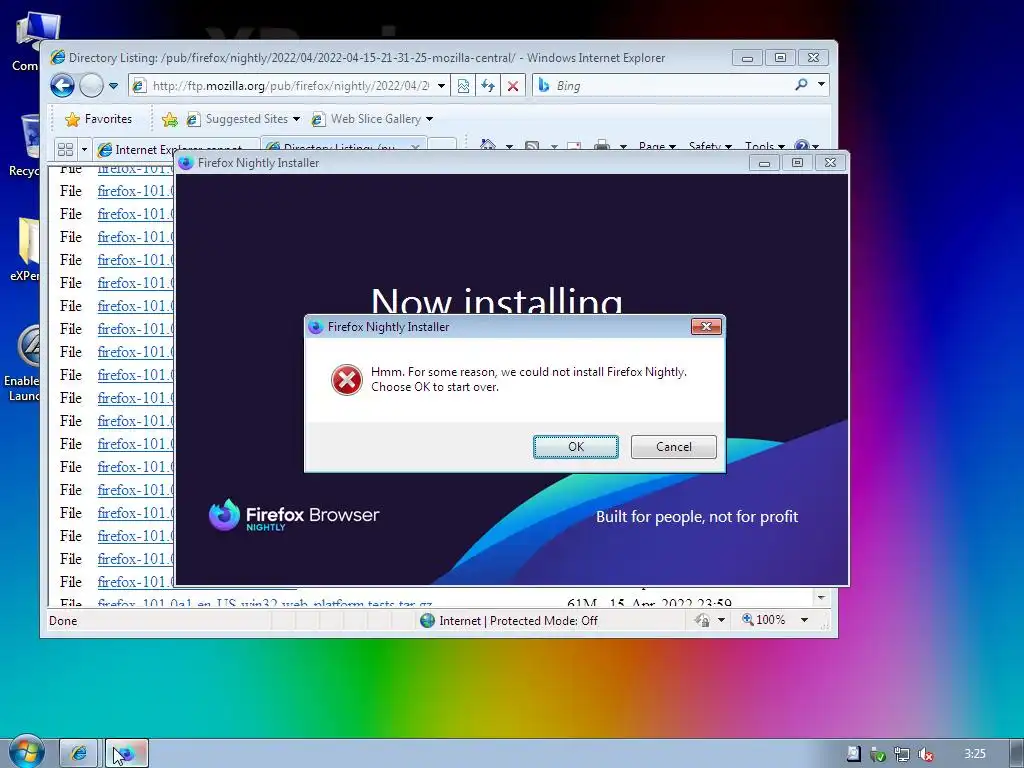
Task: Expand the address bar autocomplete dropdown arrow
Action: click(441, 86)
